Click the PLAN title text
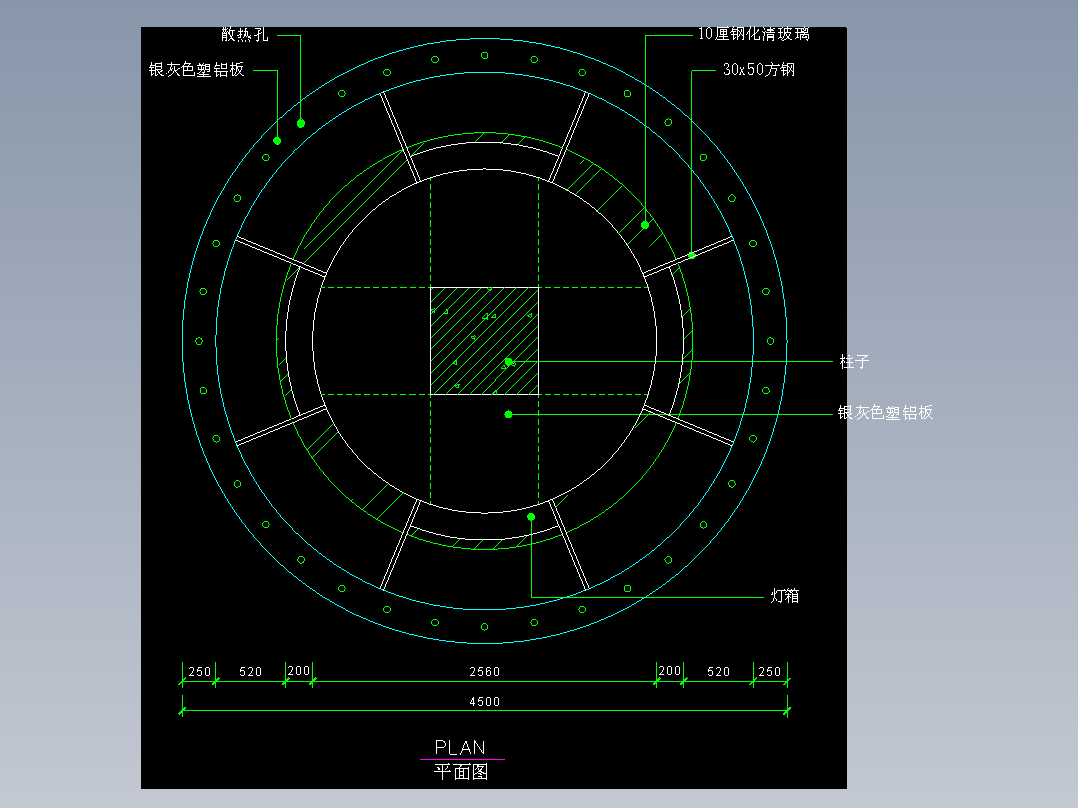The width and height of the screenshot is (1078, 808). (461, 747)
